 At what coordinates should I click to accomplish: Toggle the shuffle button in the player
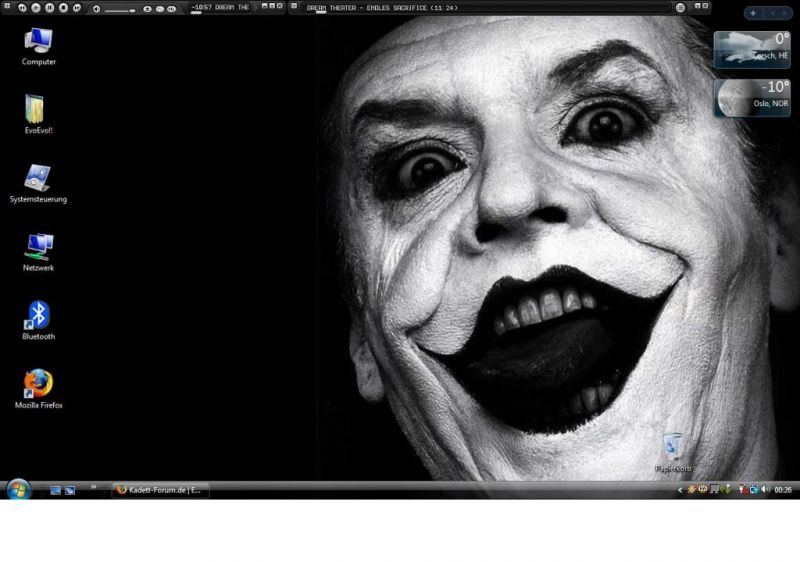point(171,9)
